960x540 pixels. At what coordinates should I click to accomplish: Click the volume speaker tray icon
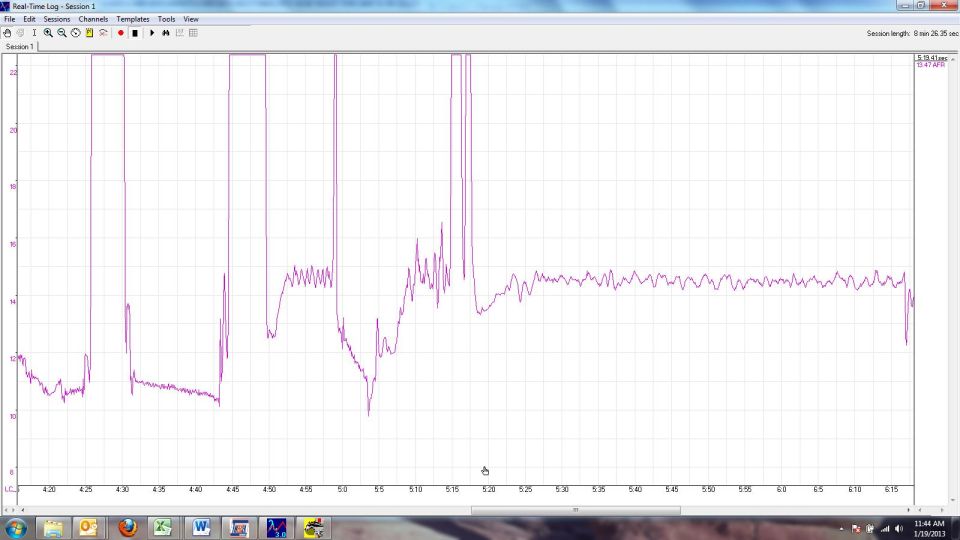pyautogui.click(x=899, y=529)
